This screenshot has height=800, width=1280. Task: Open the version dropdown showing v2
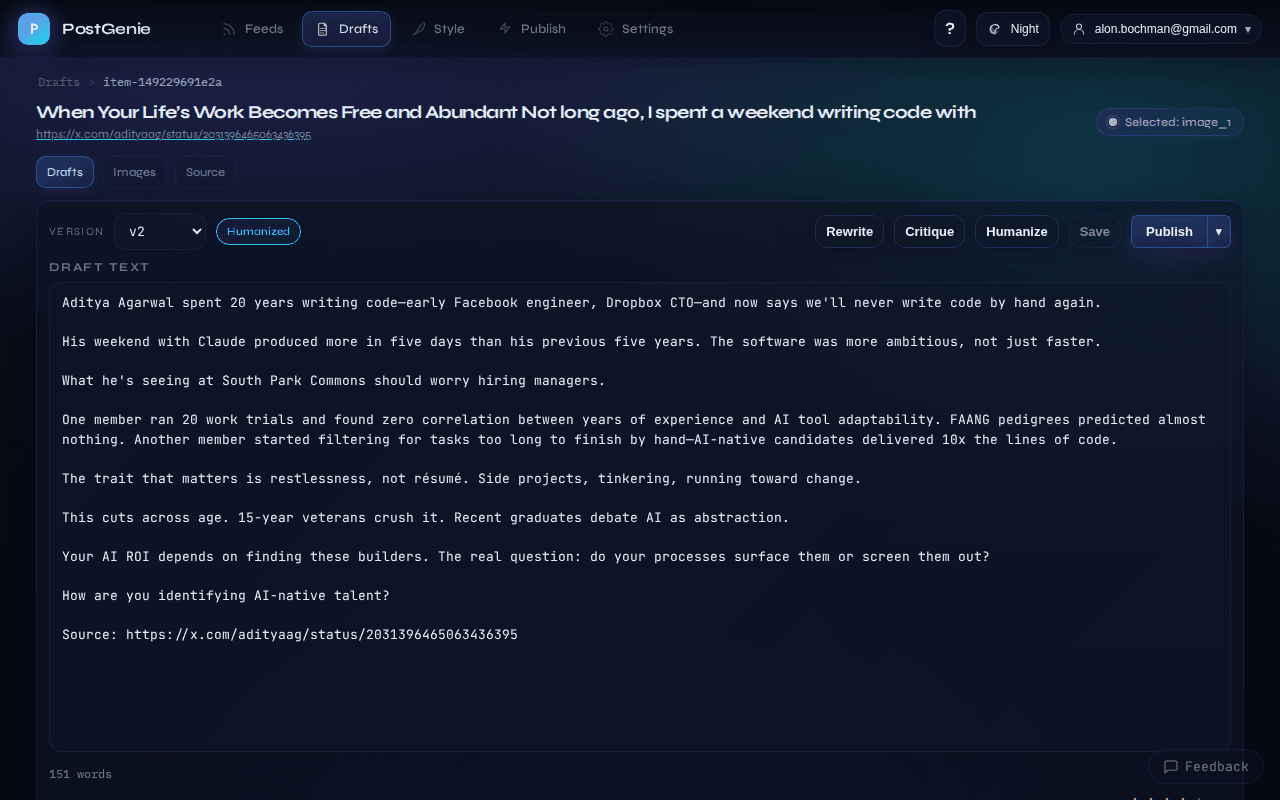point(160,231)
